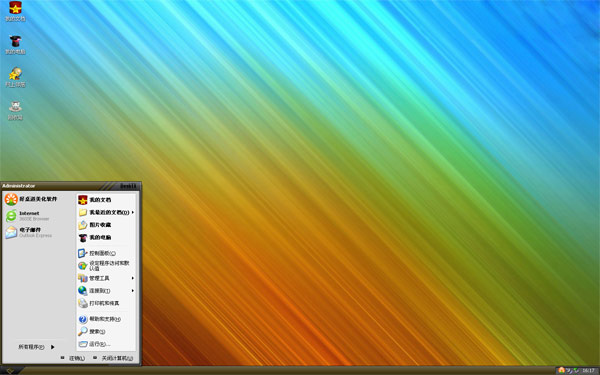Open Network Neighborhood desktop icon
Screen dimensions: 600x375
(x=15, y=77)
